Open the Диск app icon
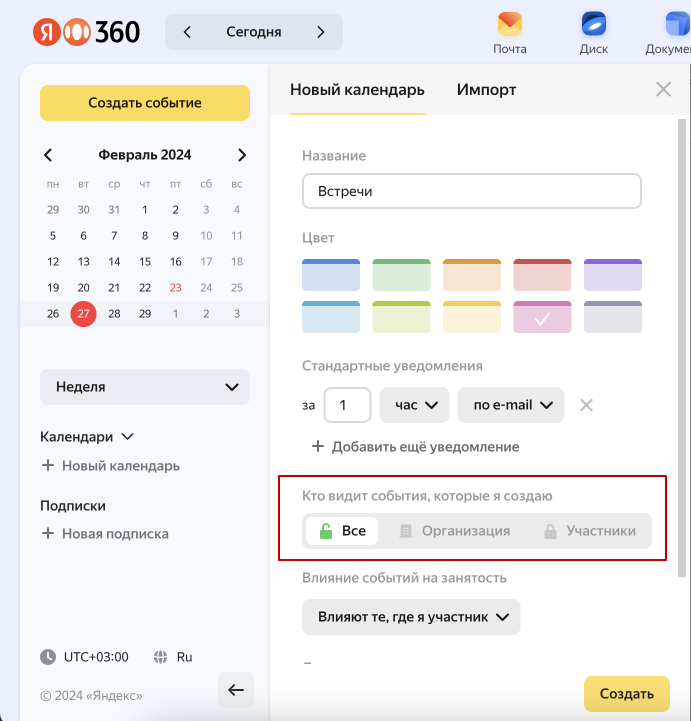The height and width of the screenshot is (721, 691). 594,25
